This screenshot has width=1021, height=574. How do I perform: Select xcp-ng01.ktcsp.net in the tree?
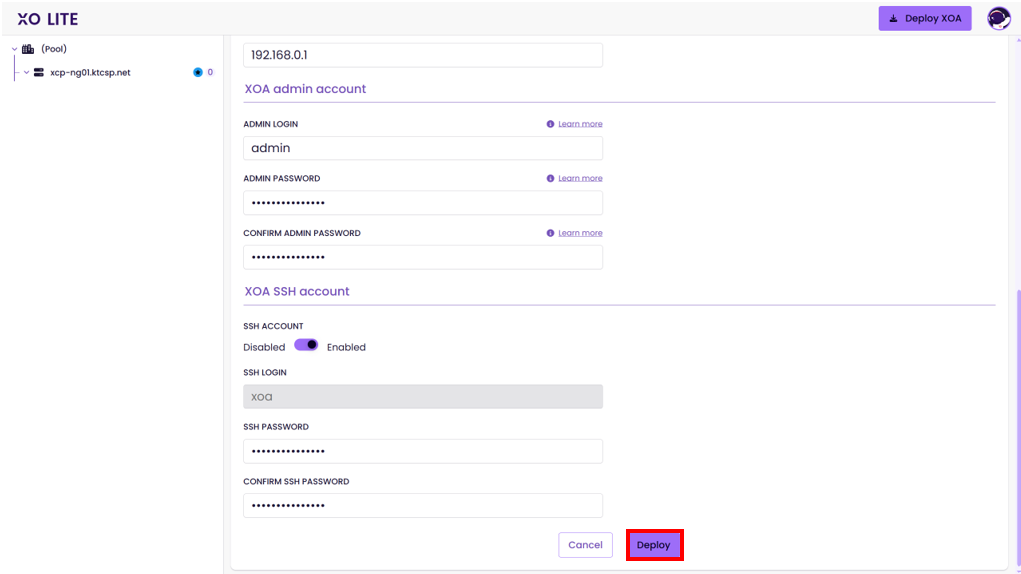[90, 73]
